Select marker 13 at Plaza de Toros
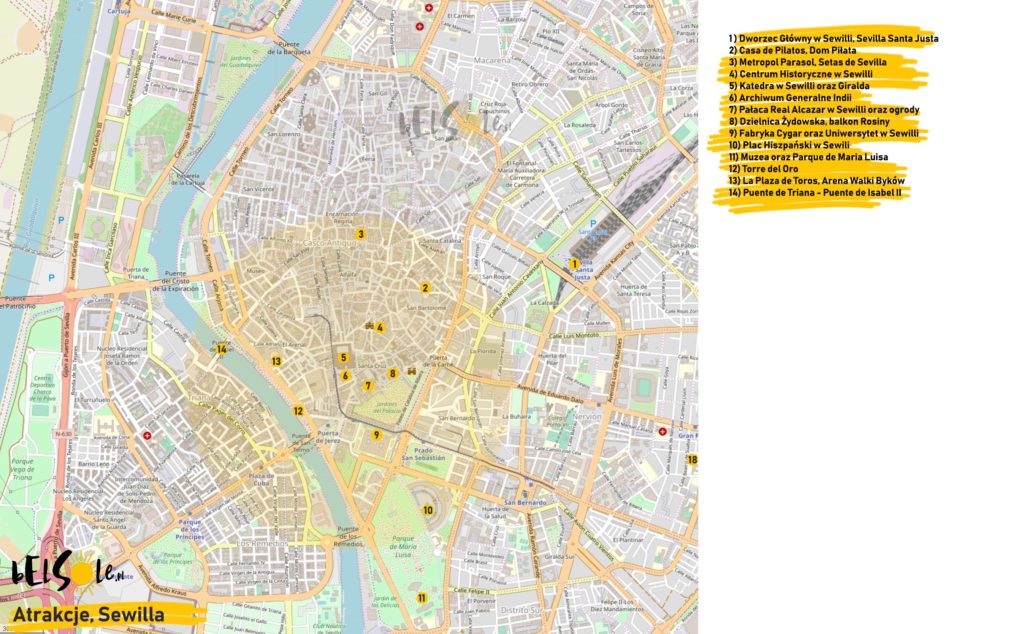Viewport: 1024px width, 634px height. (x=275, y=361)
